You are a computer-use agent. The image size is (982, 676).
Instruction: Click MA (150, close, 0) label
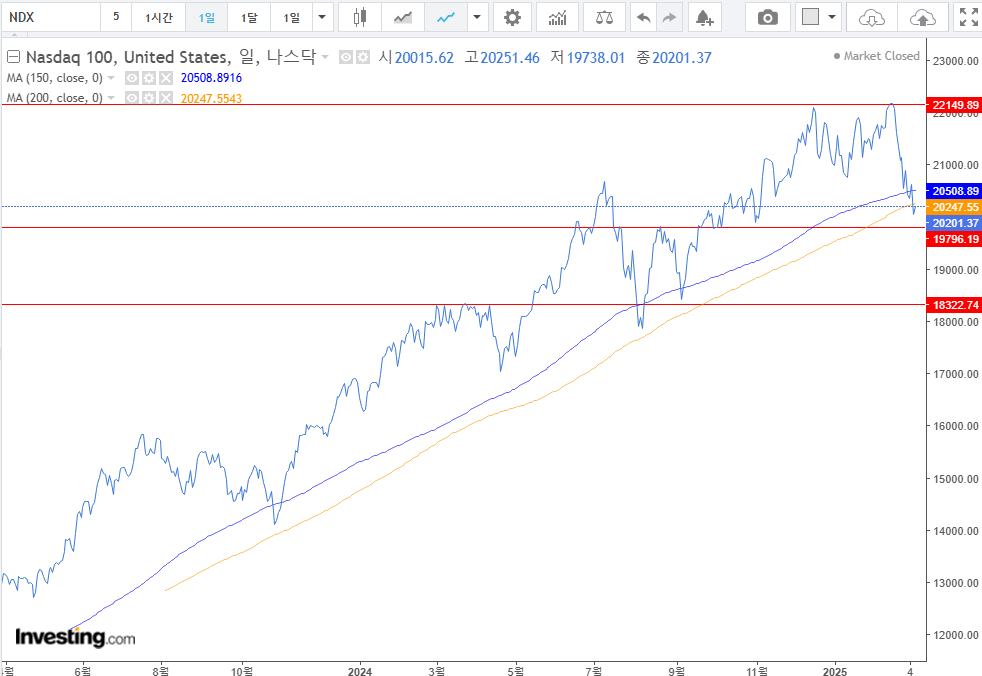[54, 78]
